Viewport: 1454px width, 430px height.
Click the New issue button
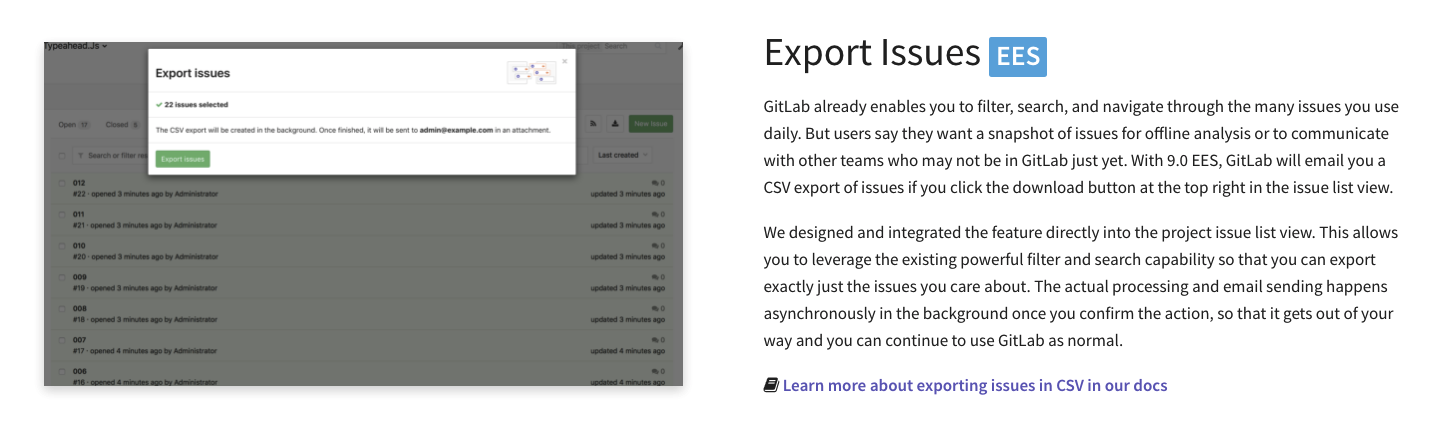[x=651, y=124]
